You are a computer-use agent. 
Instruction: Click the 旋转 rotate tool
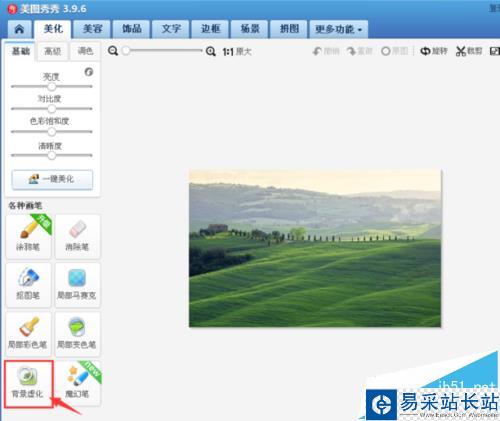coord(434,51)
